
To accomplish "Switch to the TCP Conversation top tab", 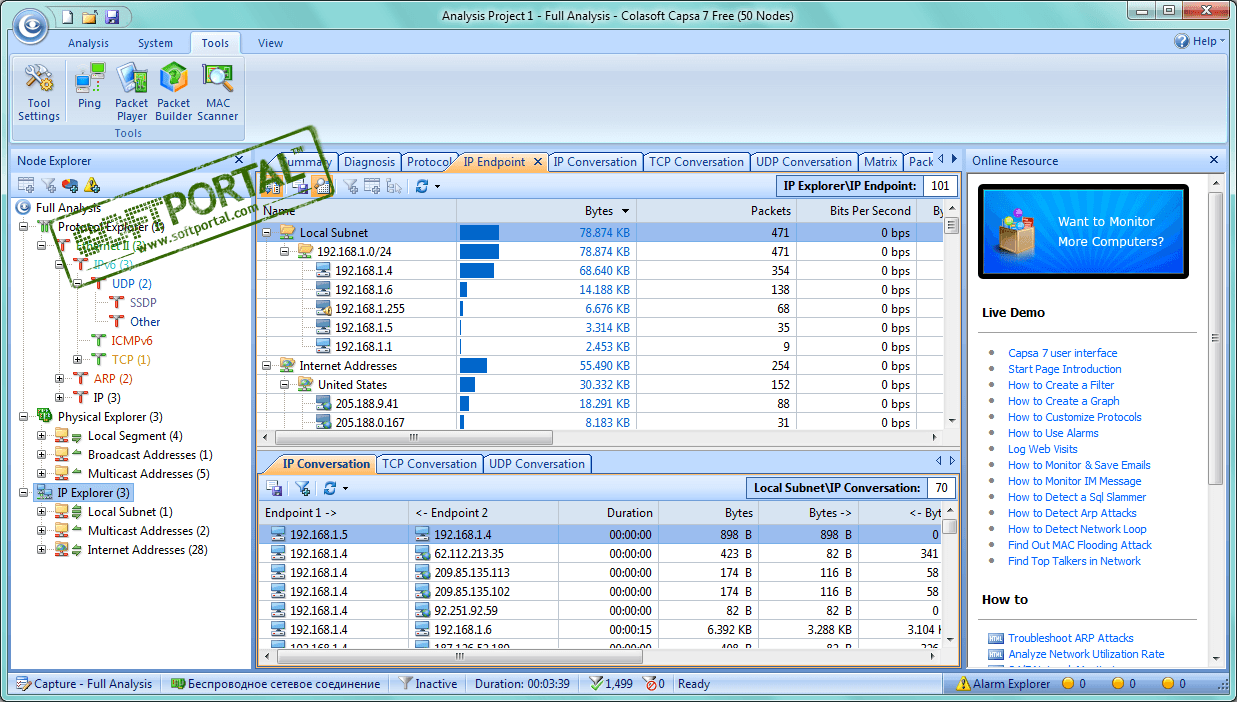I will (696, 162).
